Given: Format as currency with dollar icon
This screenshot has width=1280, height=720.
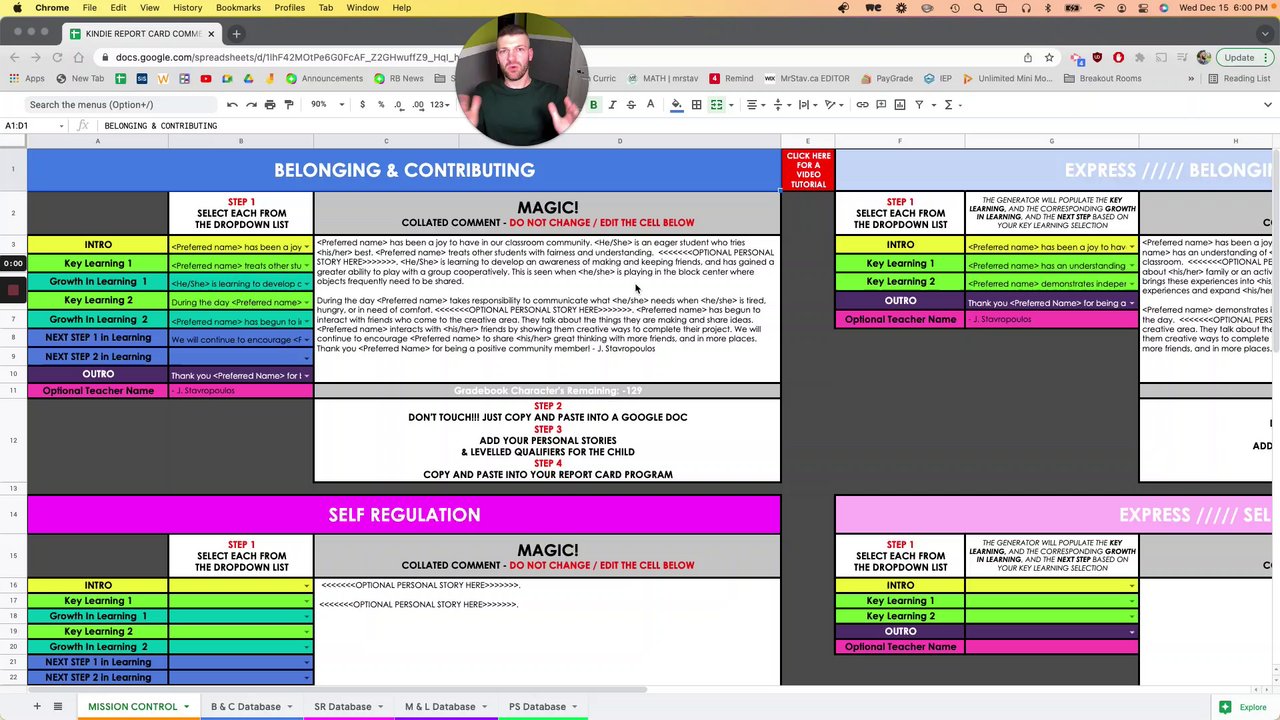Looking at the screenshot, I should (x=362, y=104).
